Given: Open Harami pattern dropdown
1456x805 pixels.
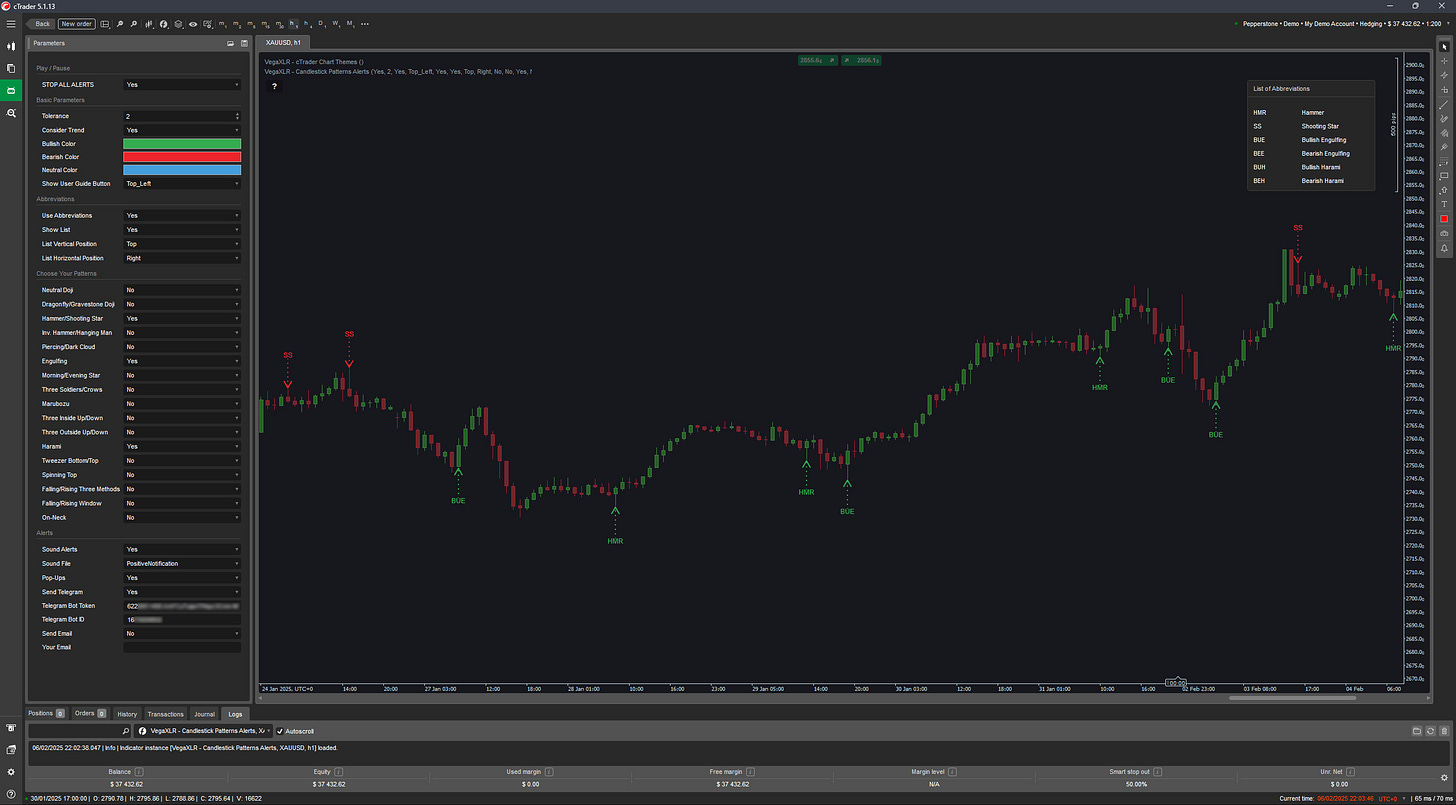Looking at the screenshot, I should coord(182,446).
